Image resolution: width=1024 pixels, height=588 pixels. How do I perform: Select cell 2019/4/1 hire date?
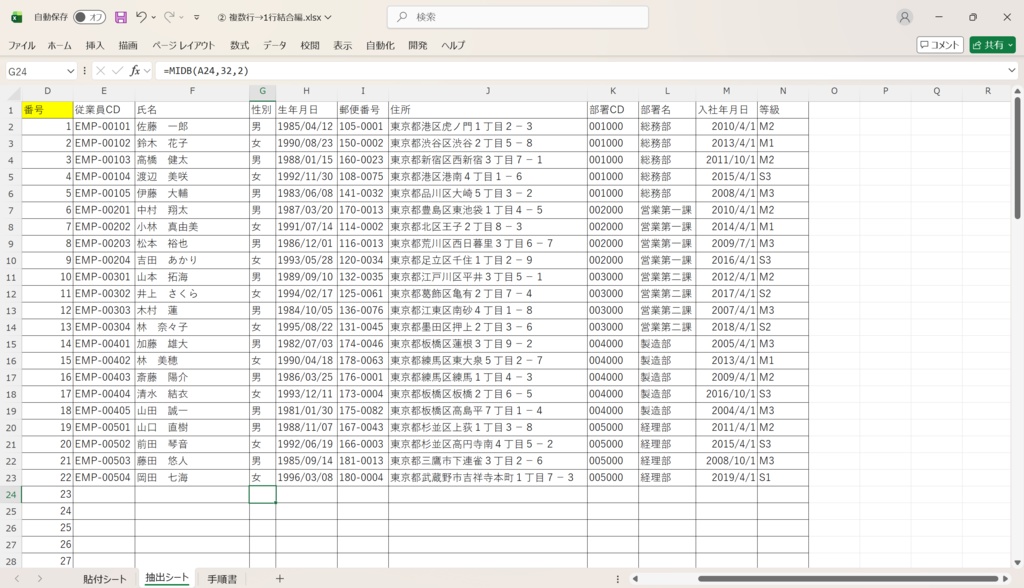[726, 478]
